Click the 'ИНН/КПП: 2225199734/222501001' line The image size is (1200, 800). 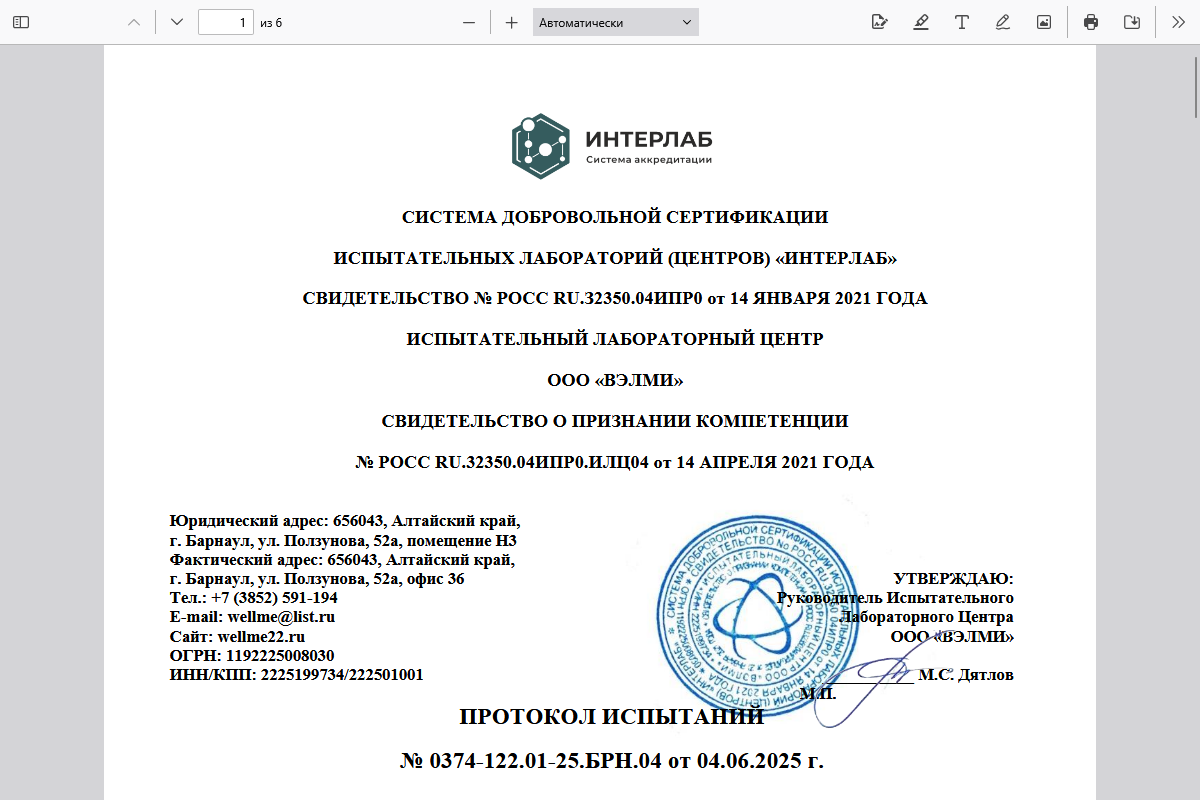[297, 675]
